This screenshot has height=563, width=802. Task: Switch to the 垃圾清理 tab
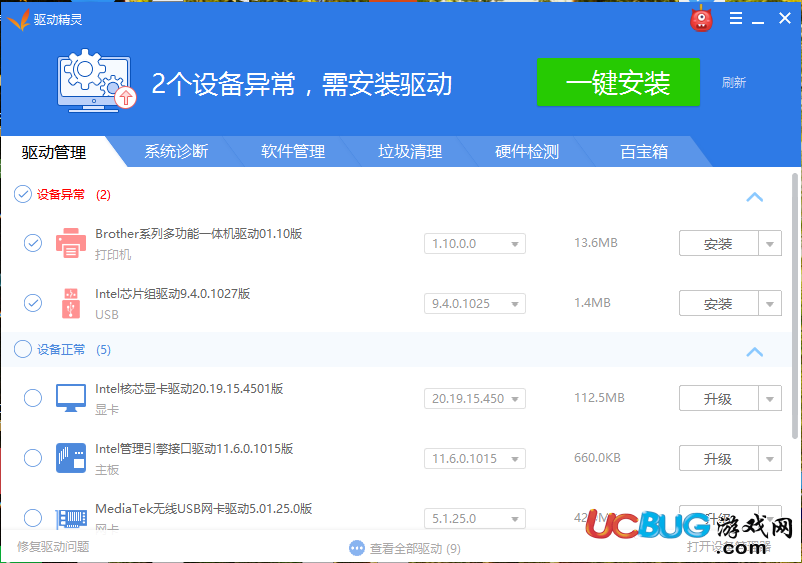pos(410,151)
